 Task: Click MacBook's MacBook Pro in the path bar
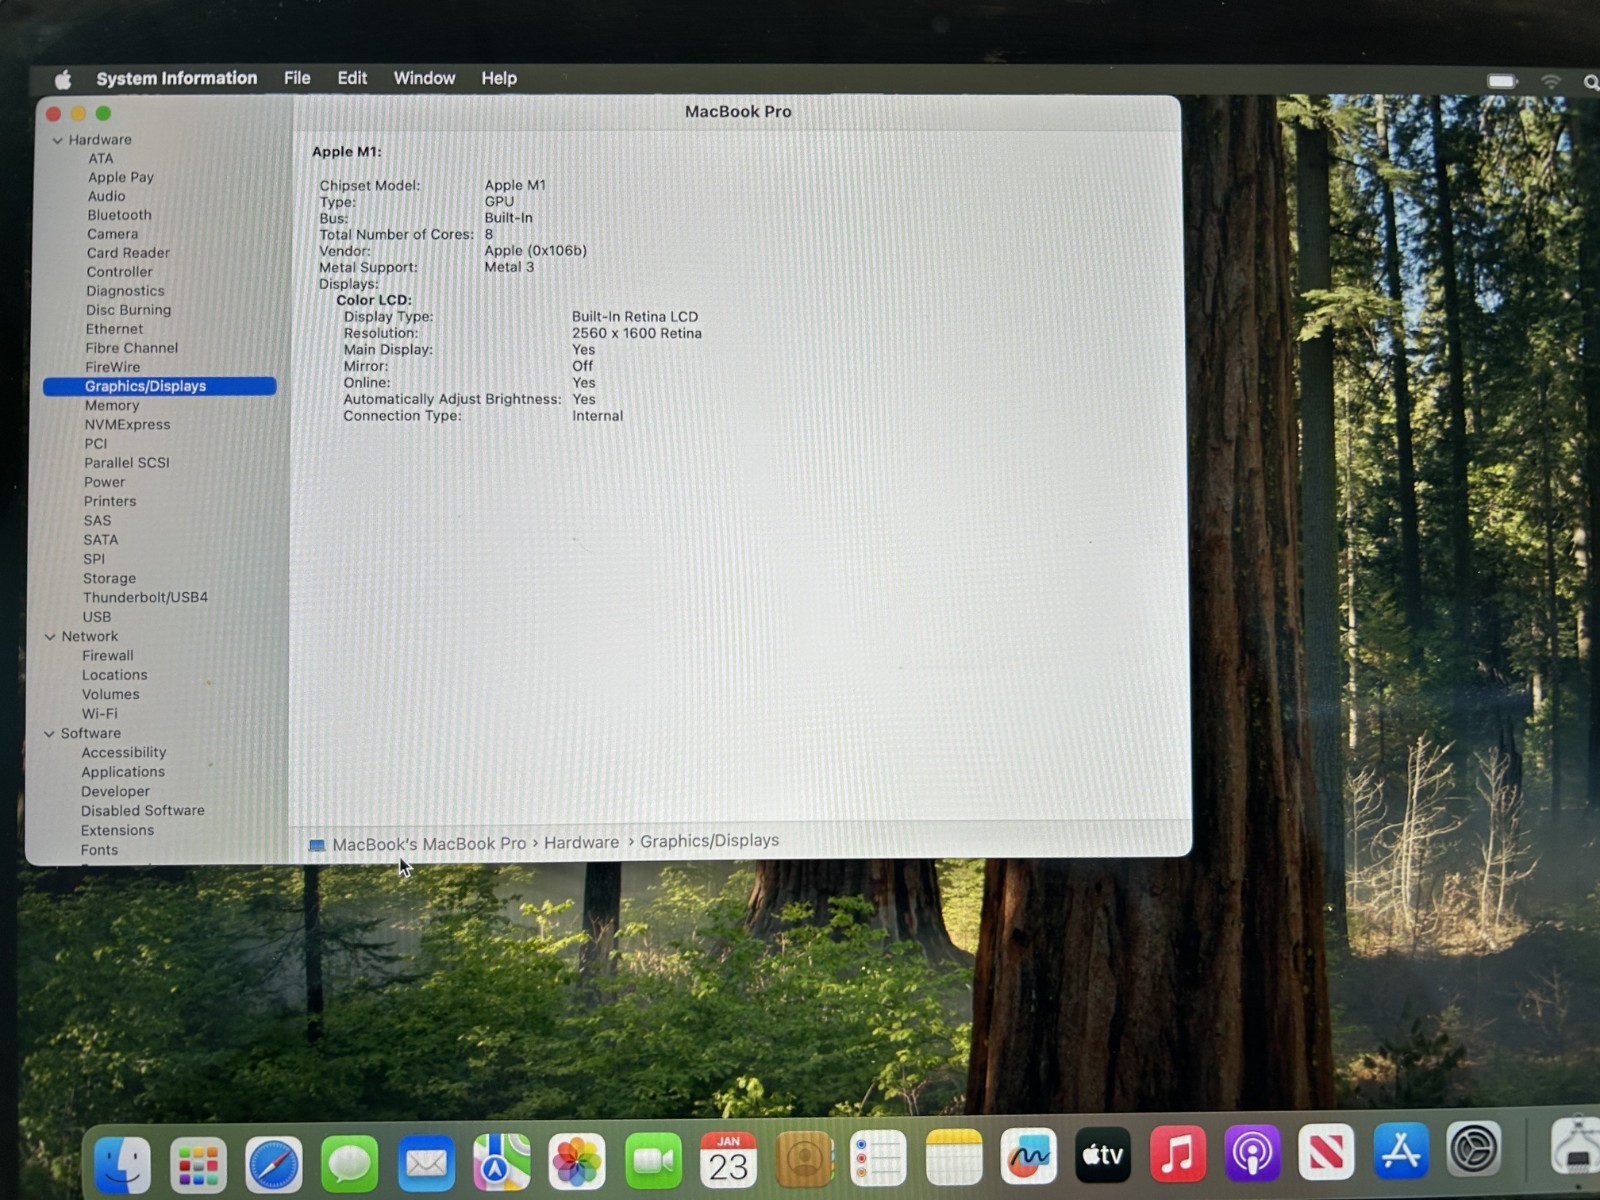pyautogui.click(x=429, y=844)
